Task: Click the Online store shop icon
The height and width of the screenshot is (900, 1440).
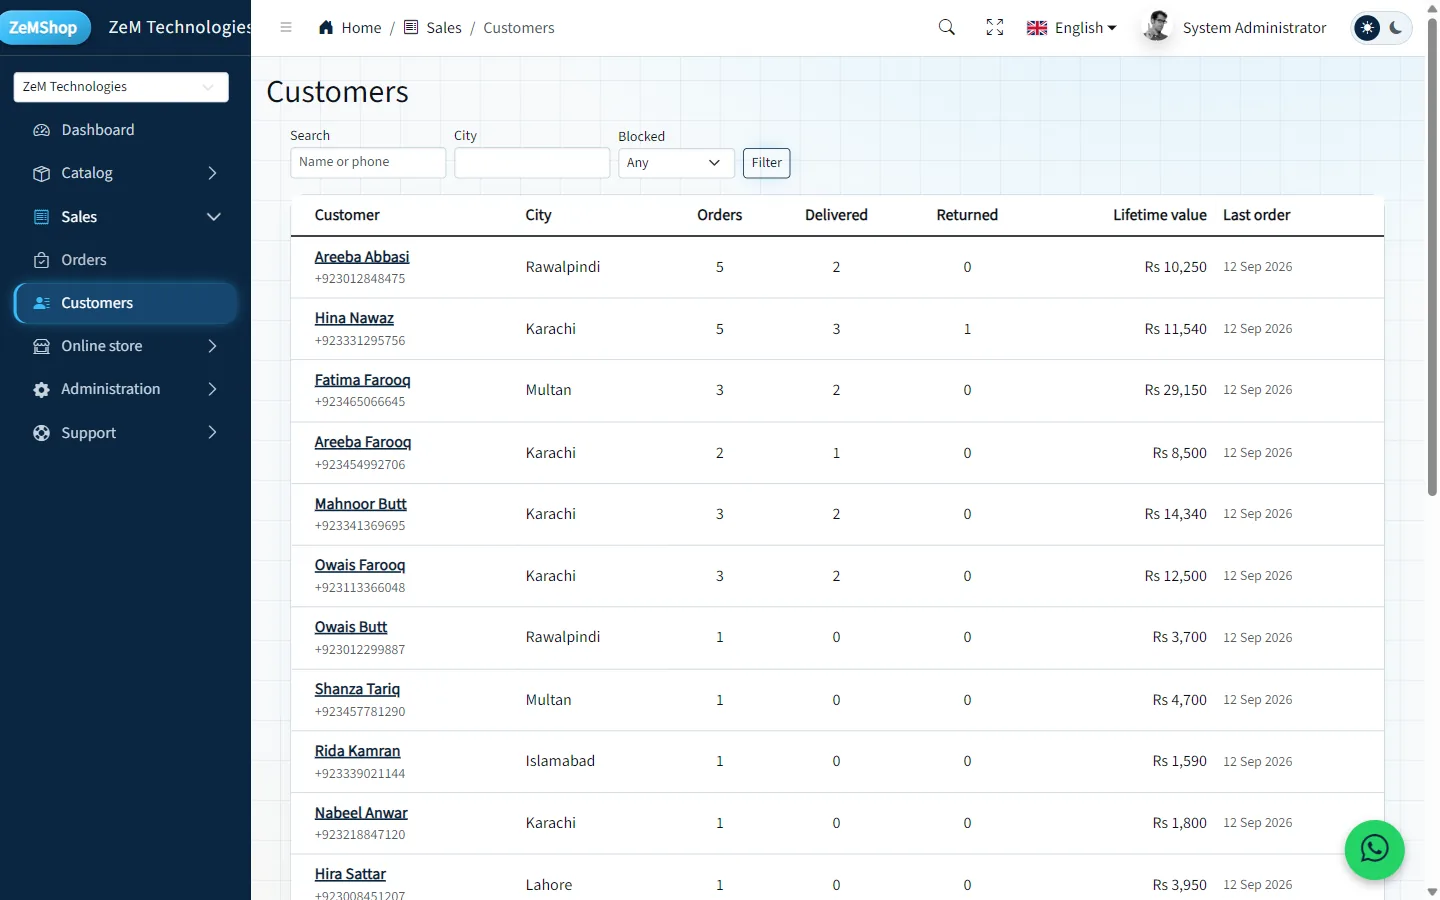Action: (41, 346)
